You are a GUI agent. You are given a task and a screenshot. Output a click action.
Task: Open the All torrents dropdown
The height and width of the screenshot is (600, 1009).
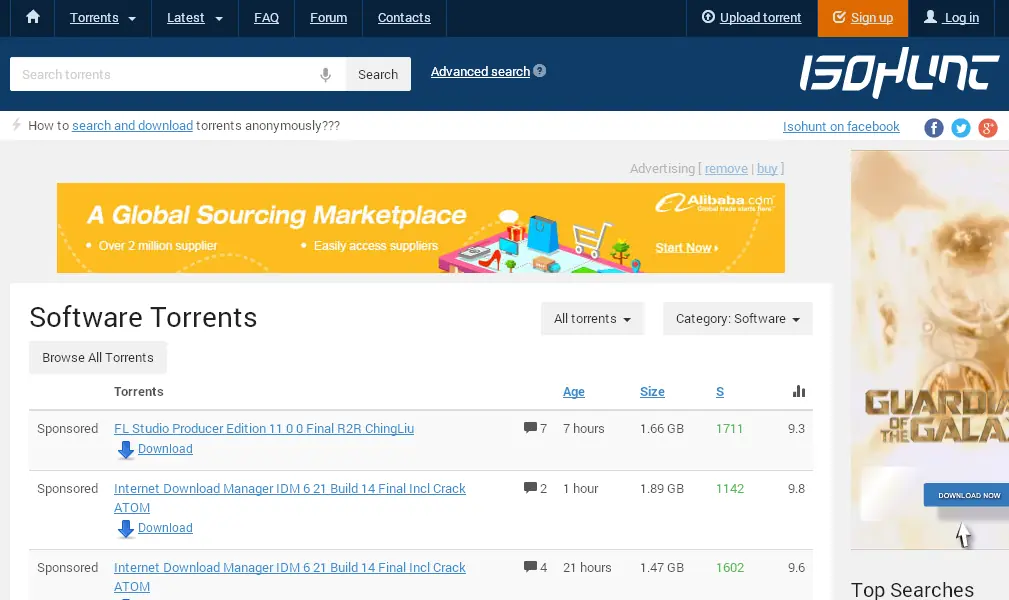click(x=592, y=319)
